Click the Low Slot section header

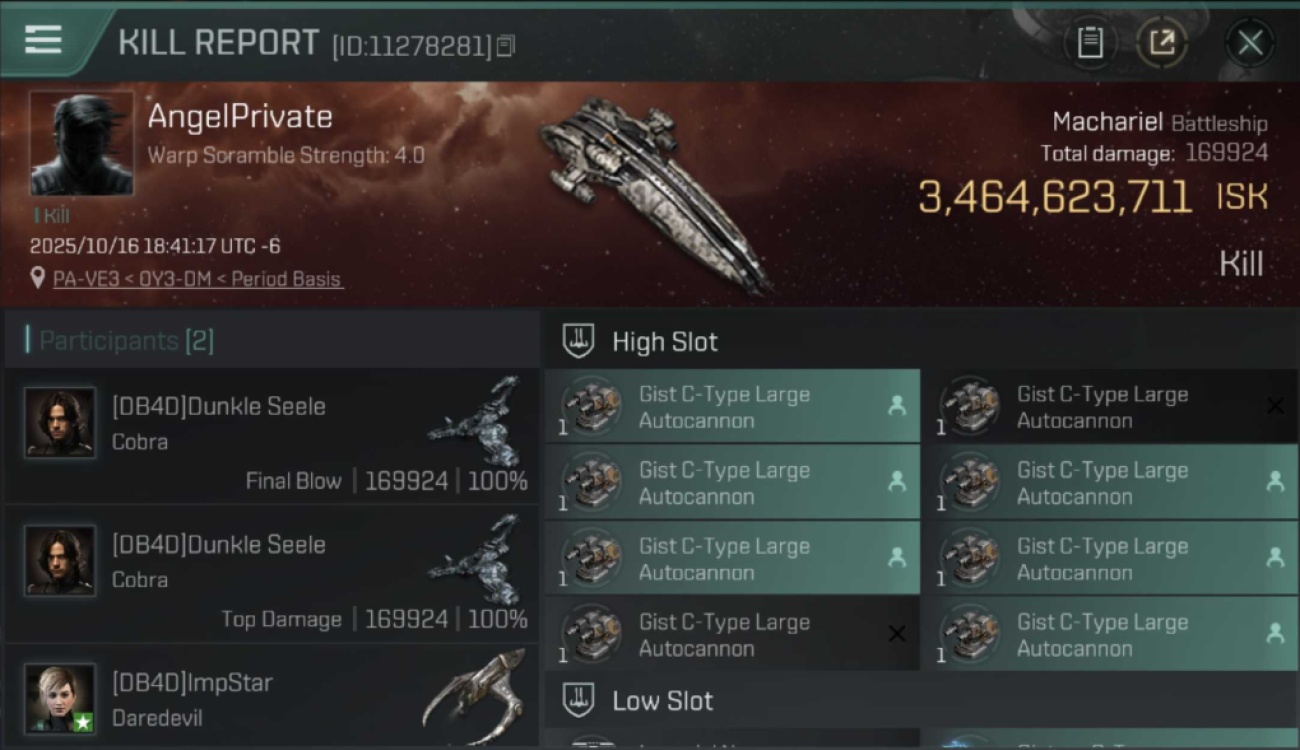662,701
